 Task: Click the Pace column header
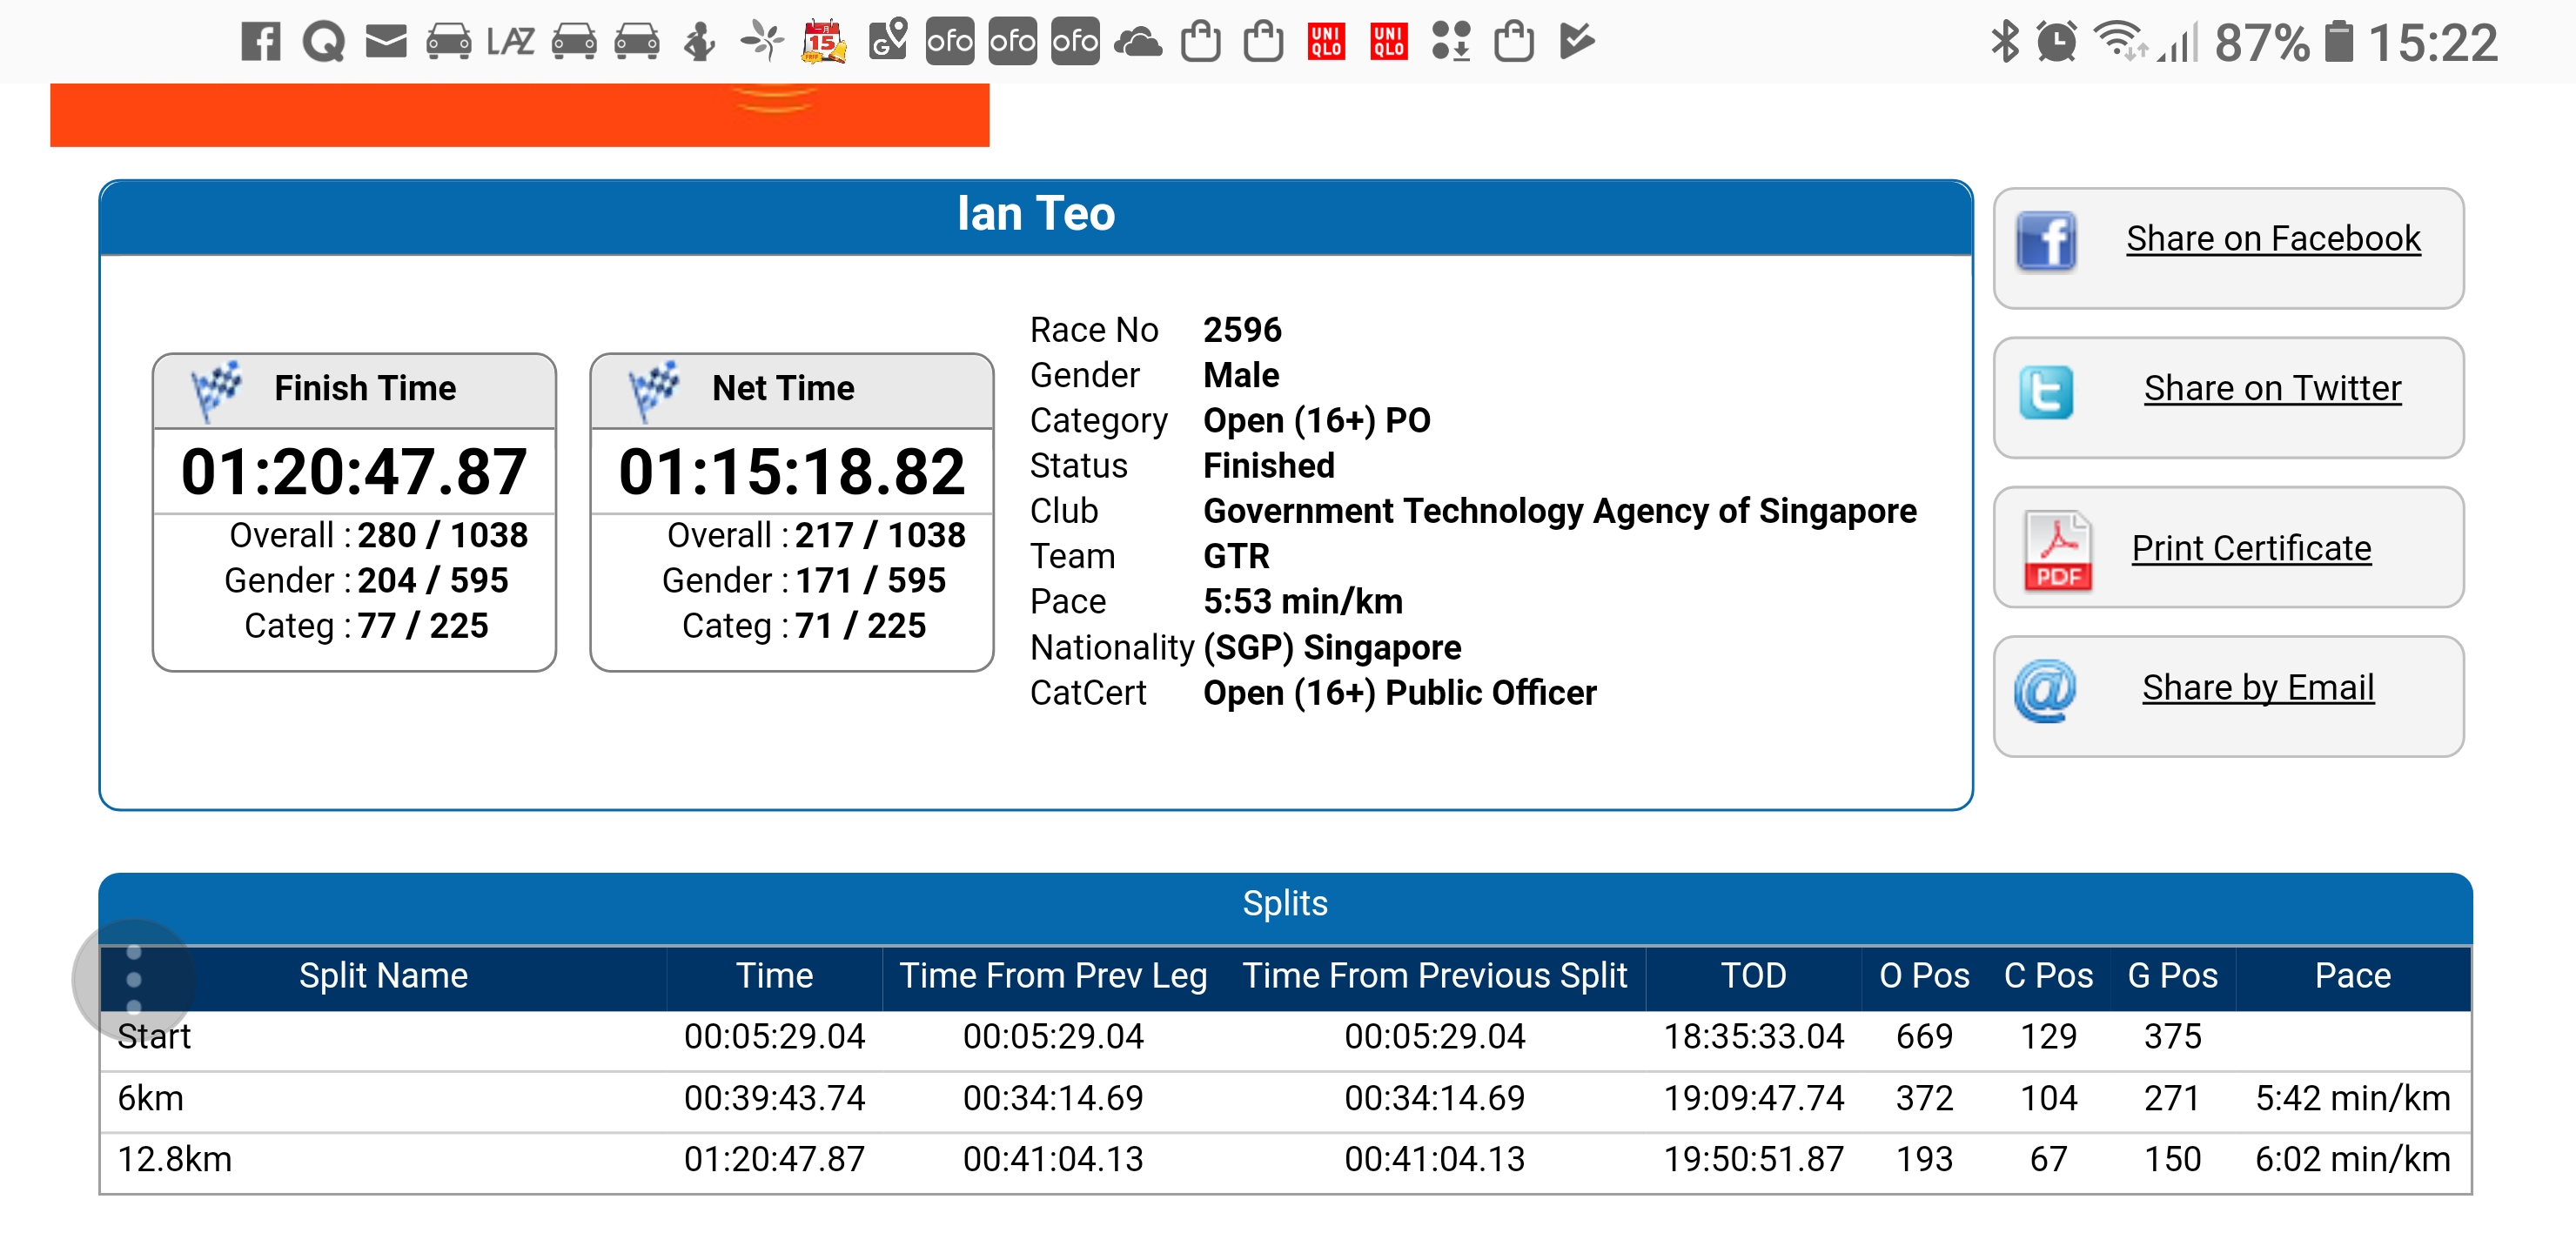pos(2352,975)
